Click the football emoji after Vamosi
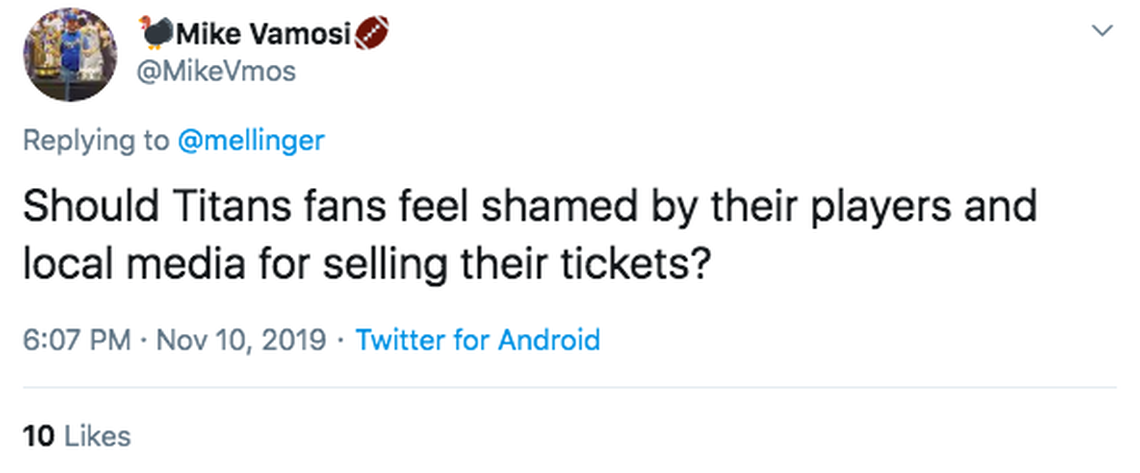Image resolution: width=1140 pixels, height=473 pixels. (370, 33)
